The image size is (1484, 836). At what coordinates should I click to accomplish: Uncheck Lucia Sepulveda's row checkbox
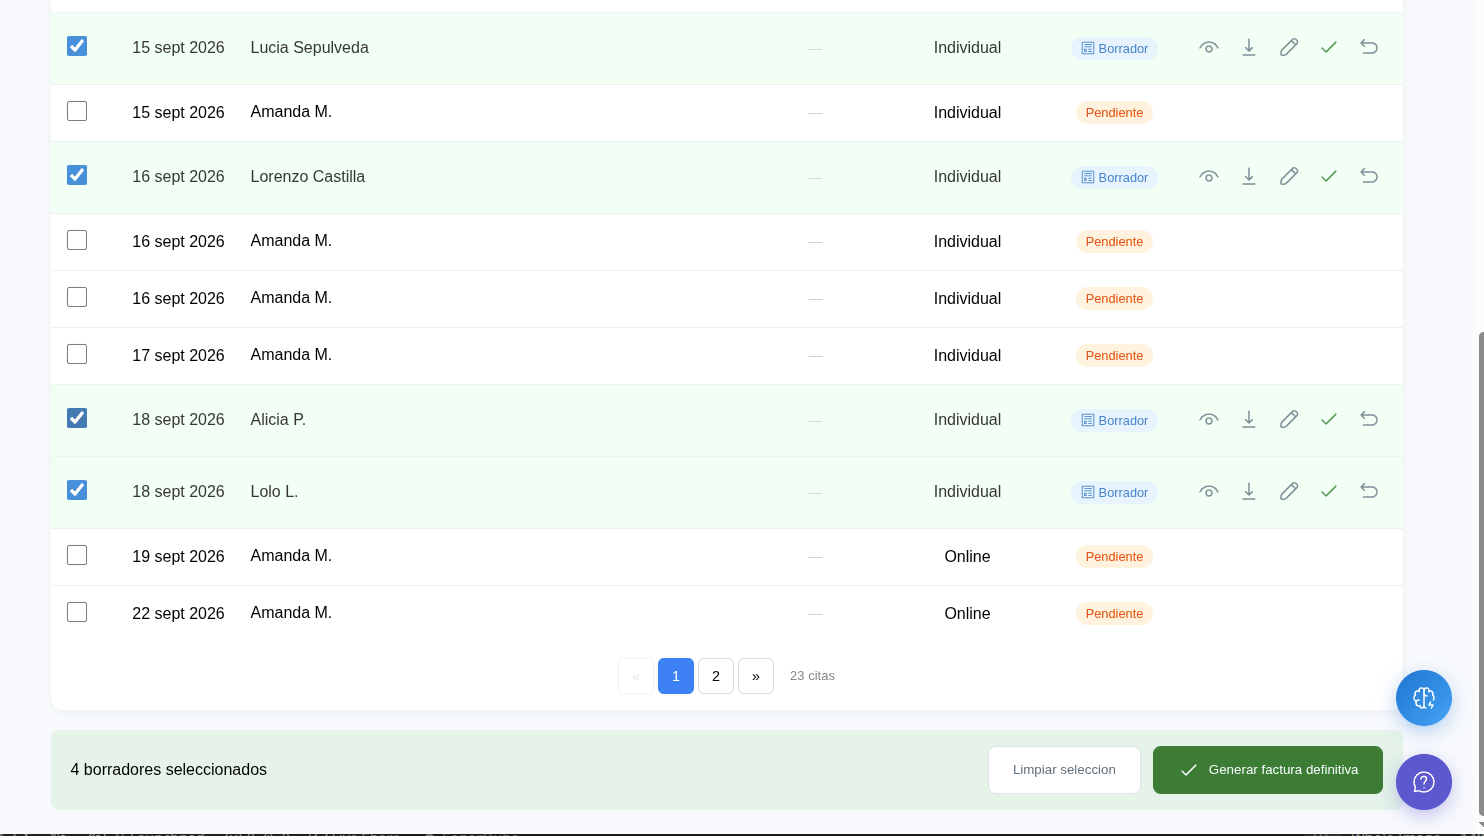[77, 46]
